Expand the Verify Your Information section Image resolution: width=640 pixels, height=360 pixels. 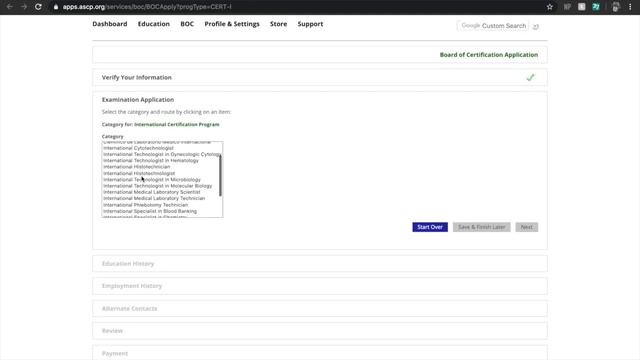point(320,78)
